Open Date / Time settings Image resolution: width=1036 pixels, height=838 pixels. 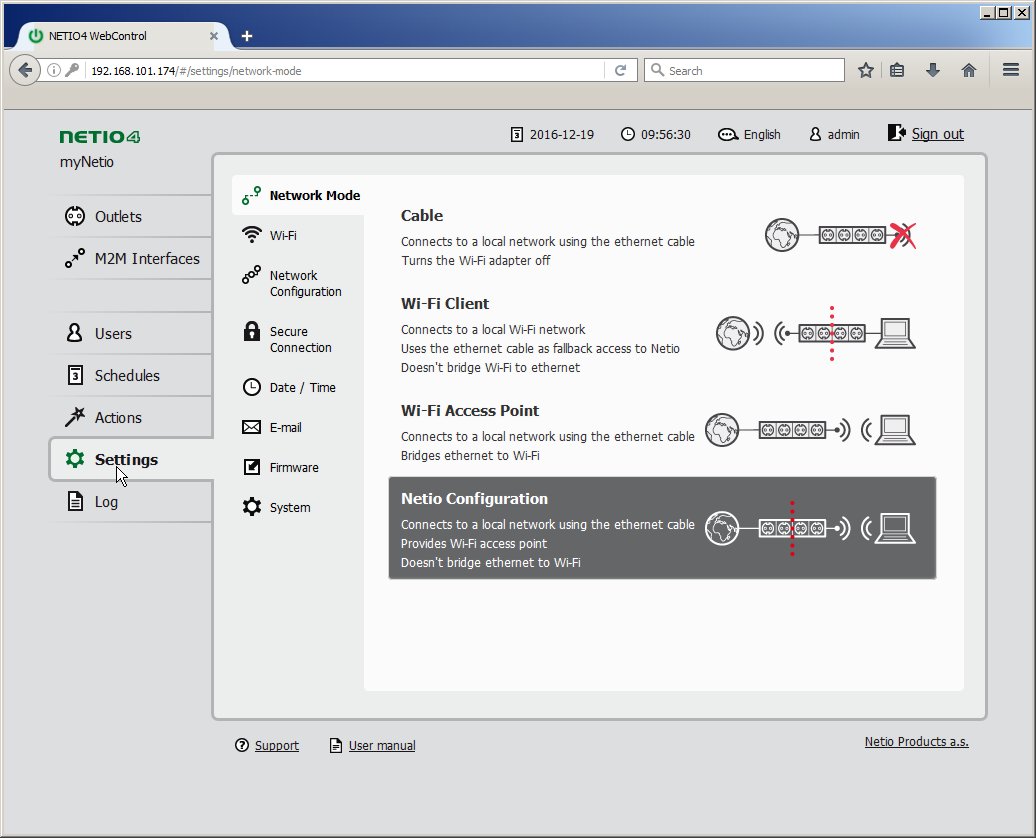pos(302,388)
